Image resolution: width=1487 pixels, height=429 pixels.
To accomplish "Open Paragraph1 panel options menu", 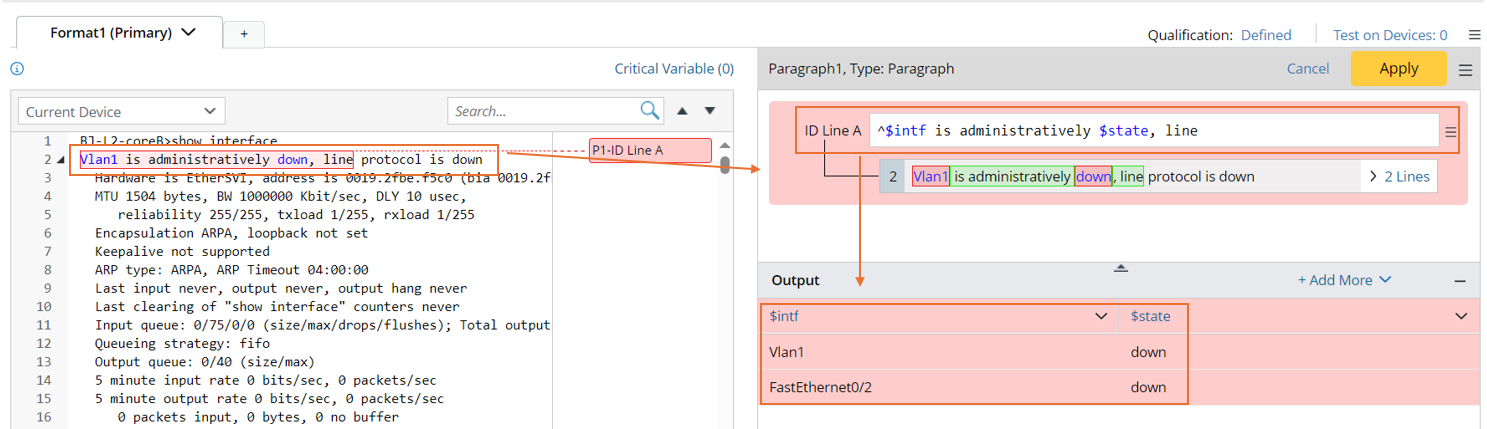I will click(x=1466, y=70).
